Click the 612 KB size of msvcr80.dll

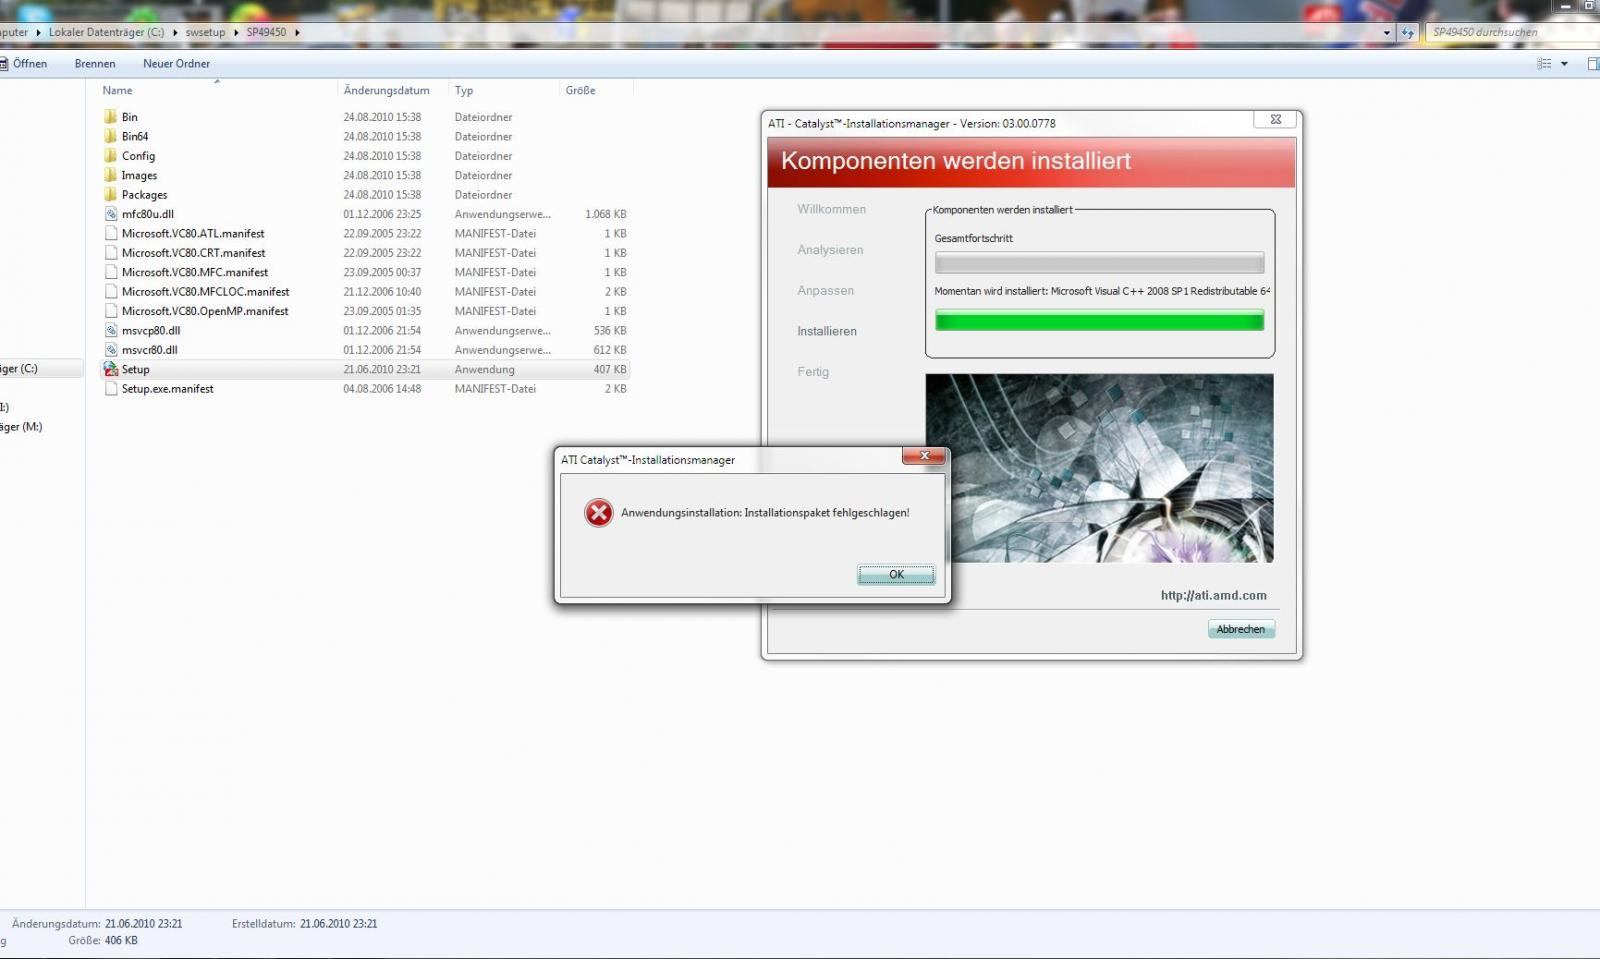click(610, 350)
